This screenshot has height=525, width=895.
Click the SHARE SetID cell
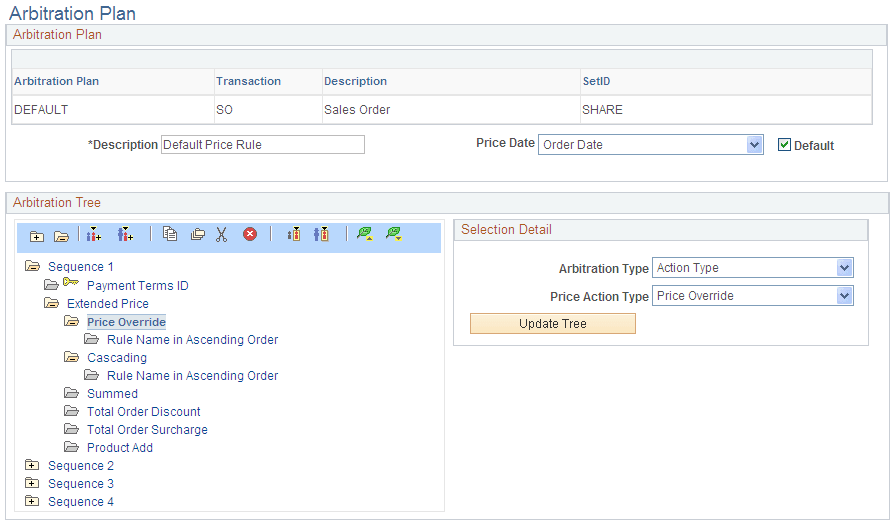pos(602,110)
